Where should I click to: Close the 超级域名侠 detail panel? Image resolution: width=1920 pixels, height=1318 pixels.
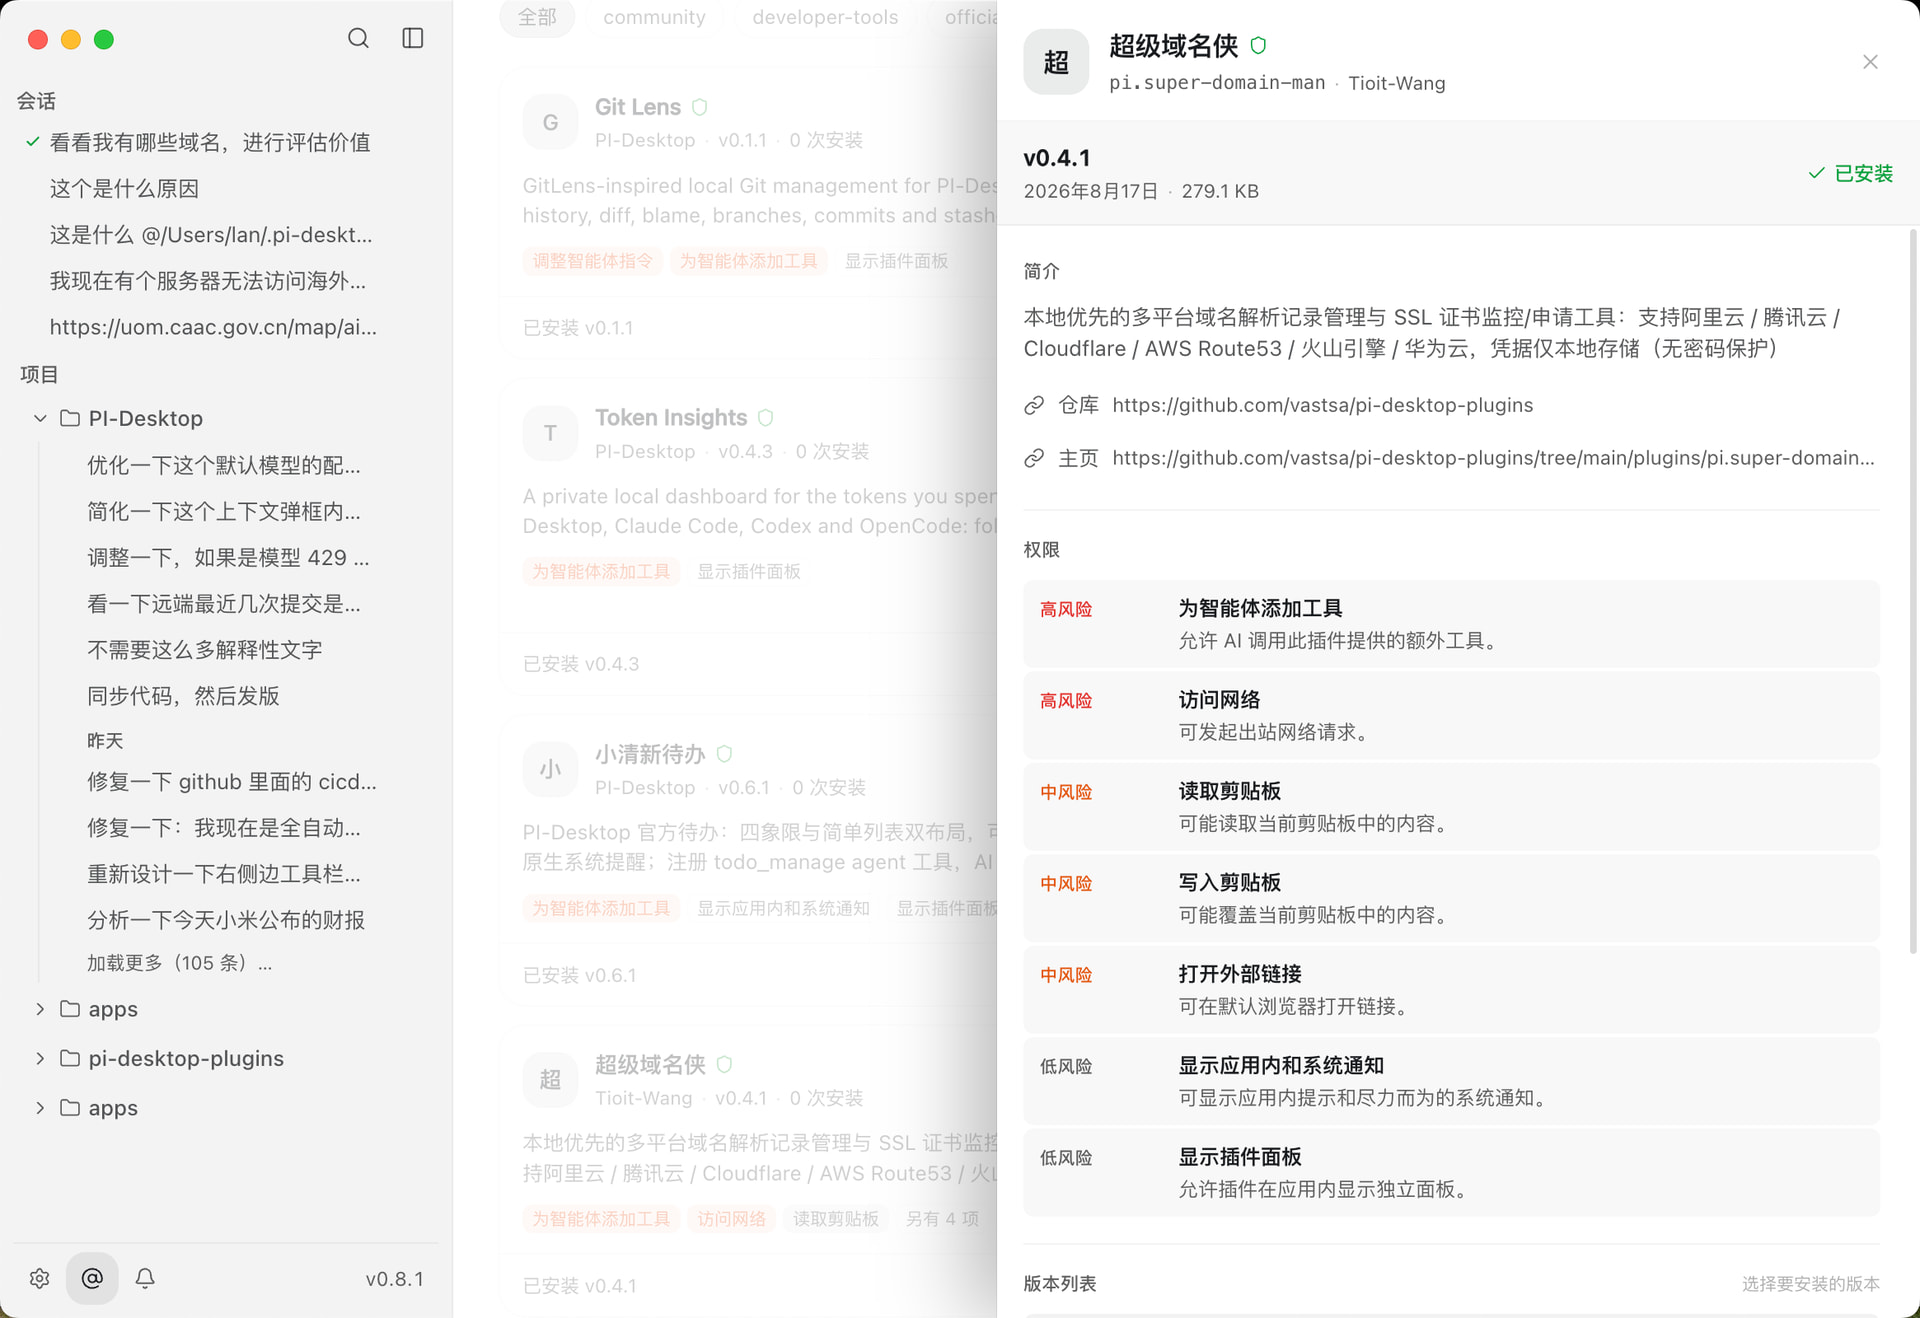point(1870,62)
